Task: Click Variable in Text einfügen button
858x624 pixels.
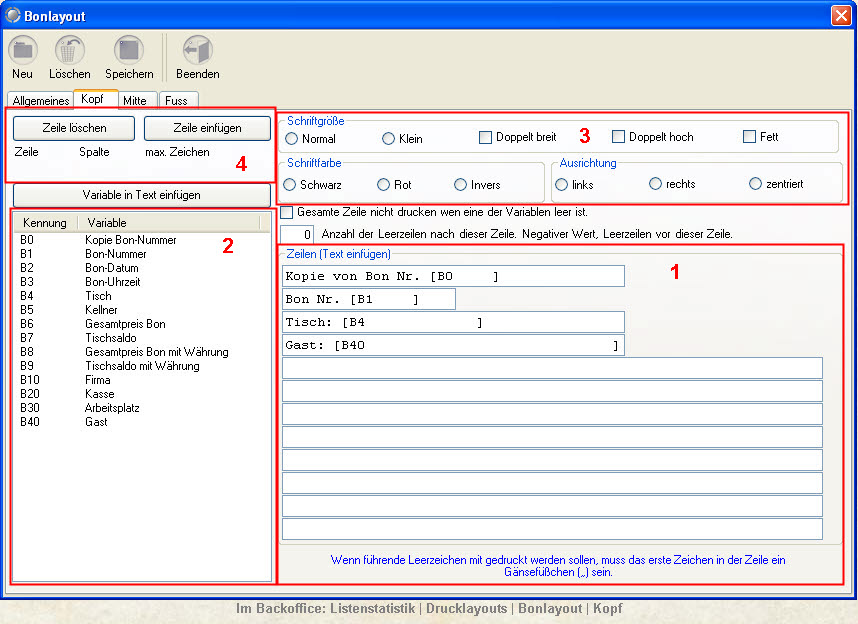Action: (x=141, y=195)
